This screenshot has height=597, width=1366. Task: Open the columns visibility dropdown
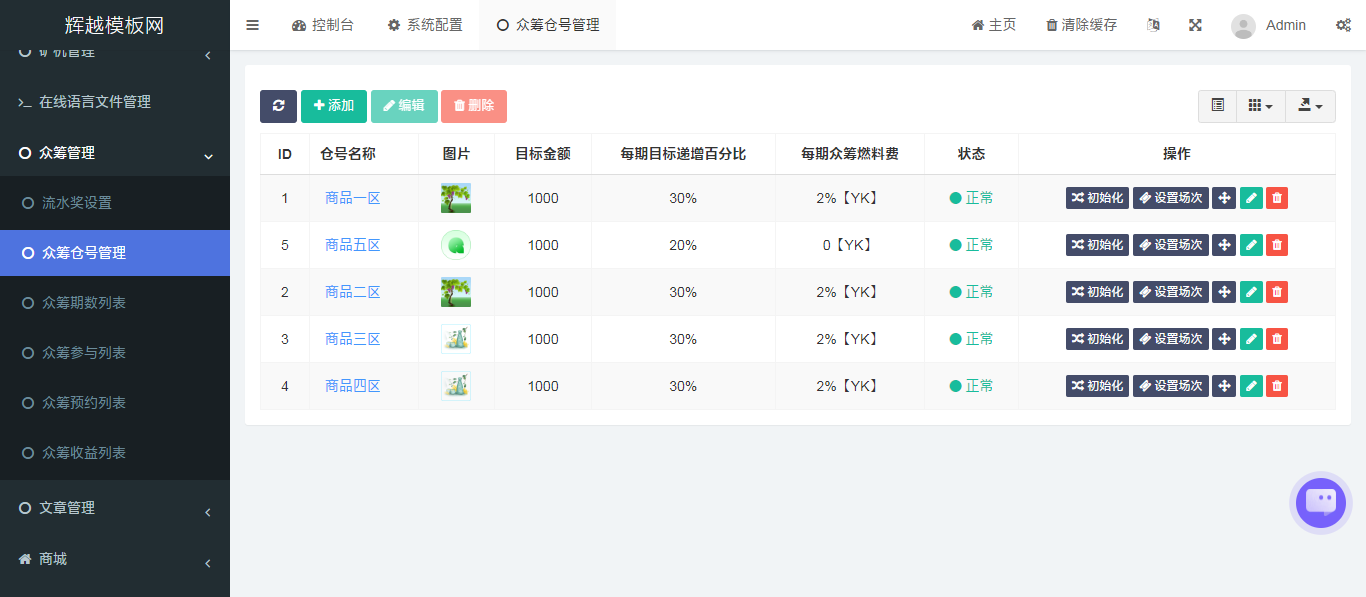[x=1260, y=106]
